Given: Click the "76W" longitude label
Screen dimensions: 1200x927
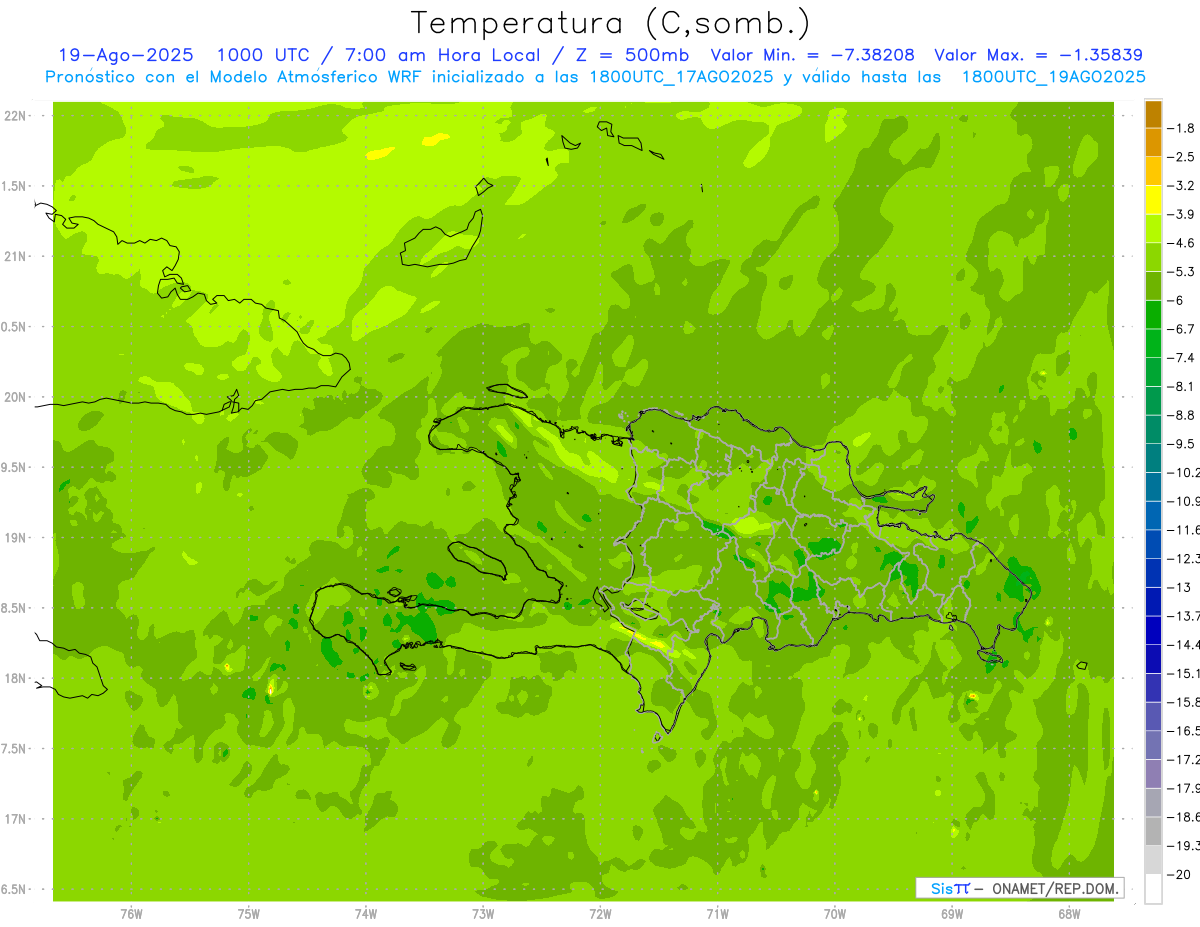Looking at the screenshot, I should tap(131, 913).
